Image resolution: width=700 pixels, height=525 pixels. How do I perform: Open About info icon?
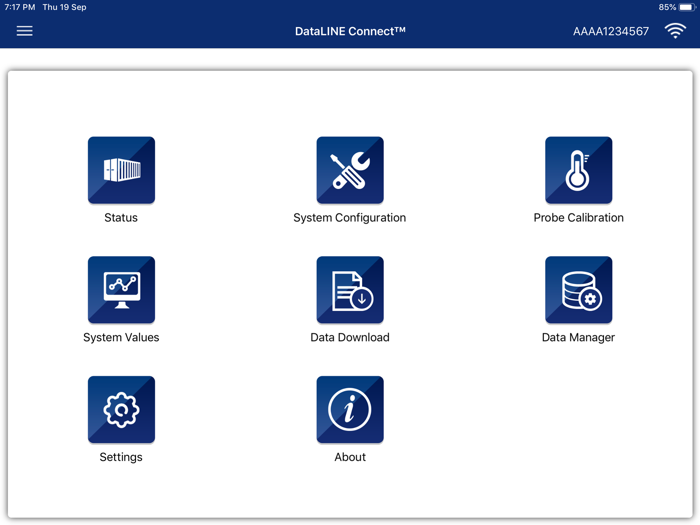click(350, 409)
